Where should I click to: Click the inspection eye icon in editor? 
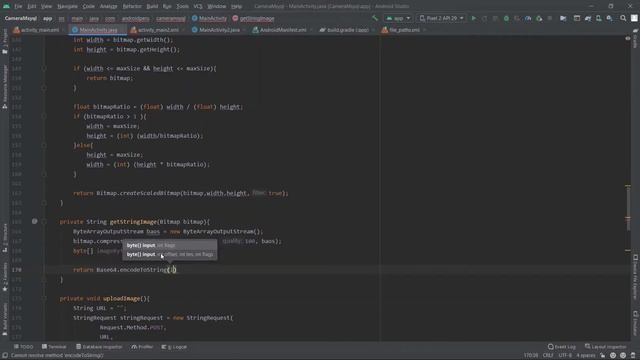(x=628, y=38)
